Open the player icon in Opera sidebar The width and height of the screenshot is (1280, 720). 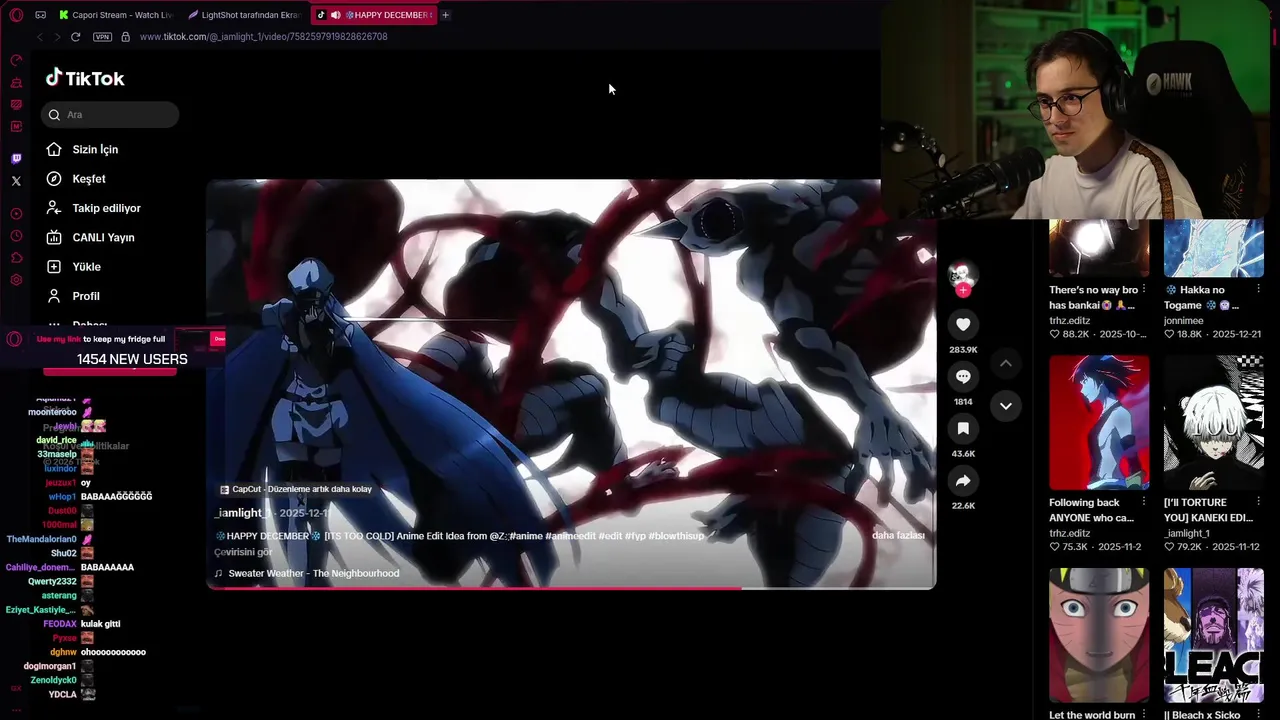16,214
